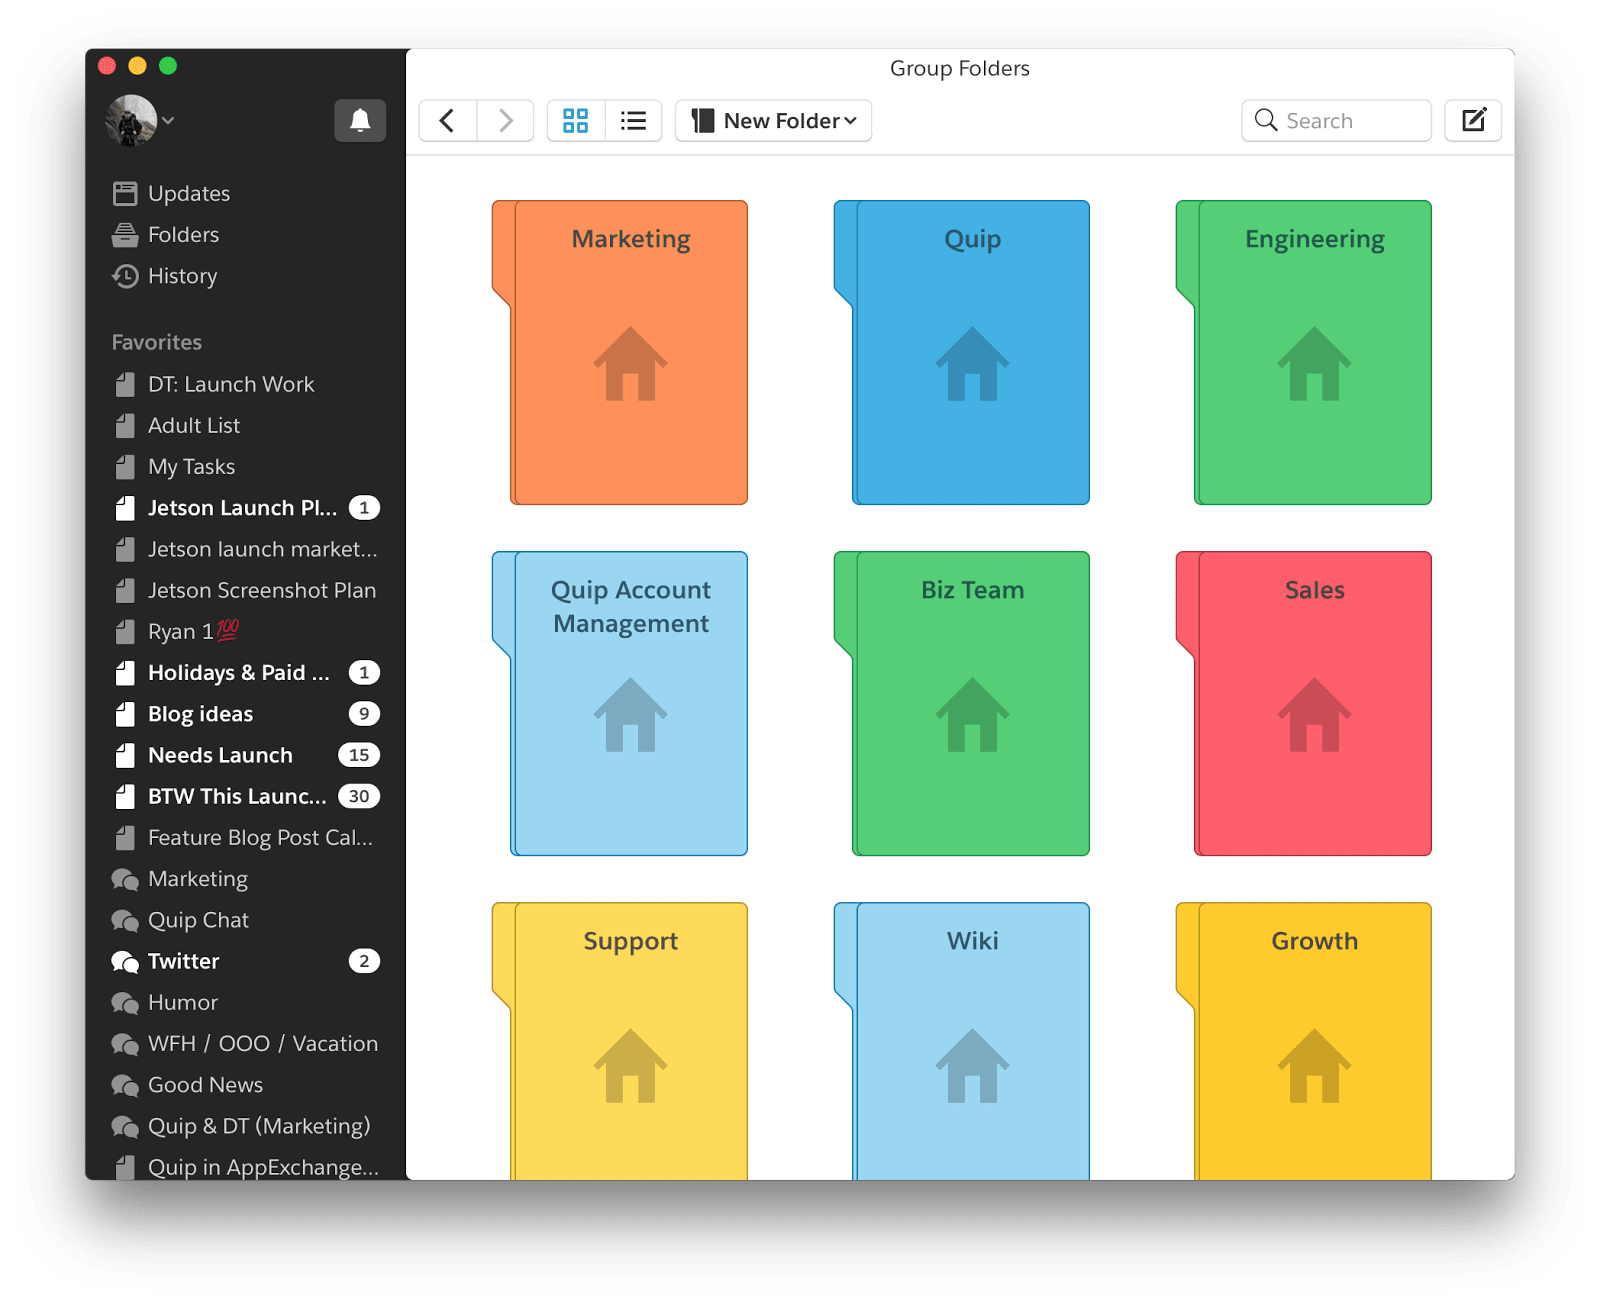Open the Marketing folder
This screenshot has width=1600, height=1302.
(620, 353)
